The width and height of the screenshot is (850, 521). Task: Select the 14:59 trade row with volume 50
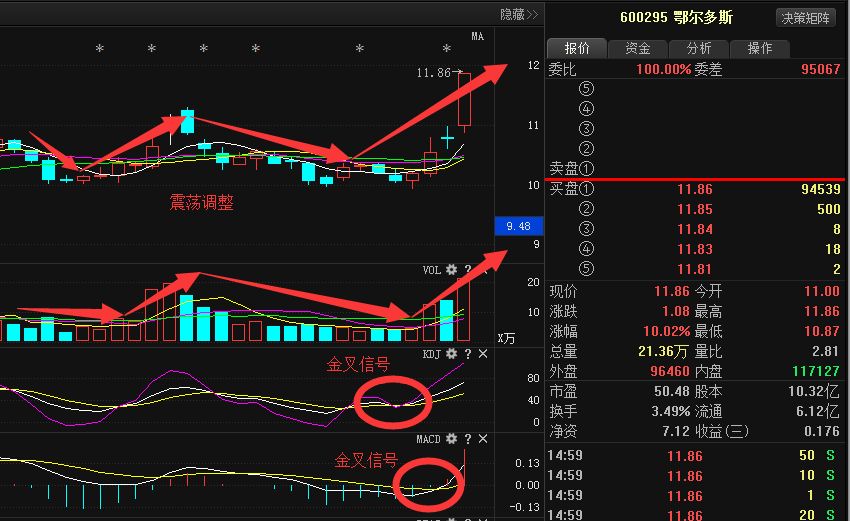696,456
